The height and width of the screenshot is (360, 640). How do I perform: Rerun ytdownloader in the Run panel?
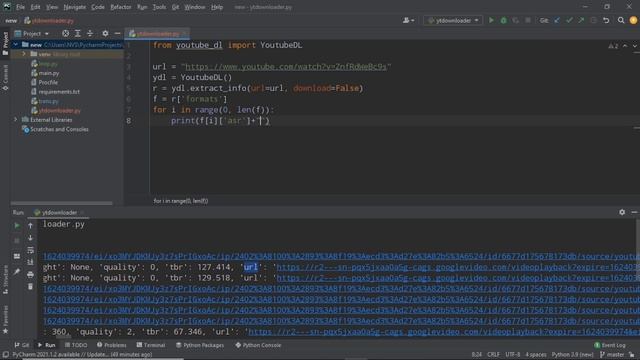17,225
